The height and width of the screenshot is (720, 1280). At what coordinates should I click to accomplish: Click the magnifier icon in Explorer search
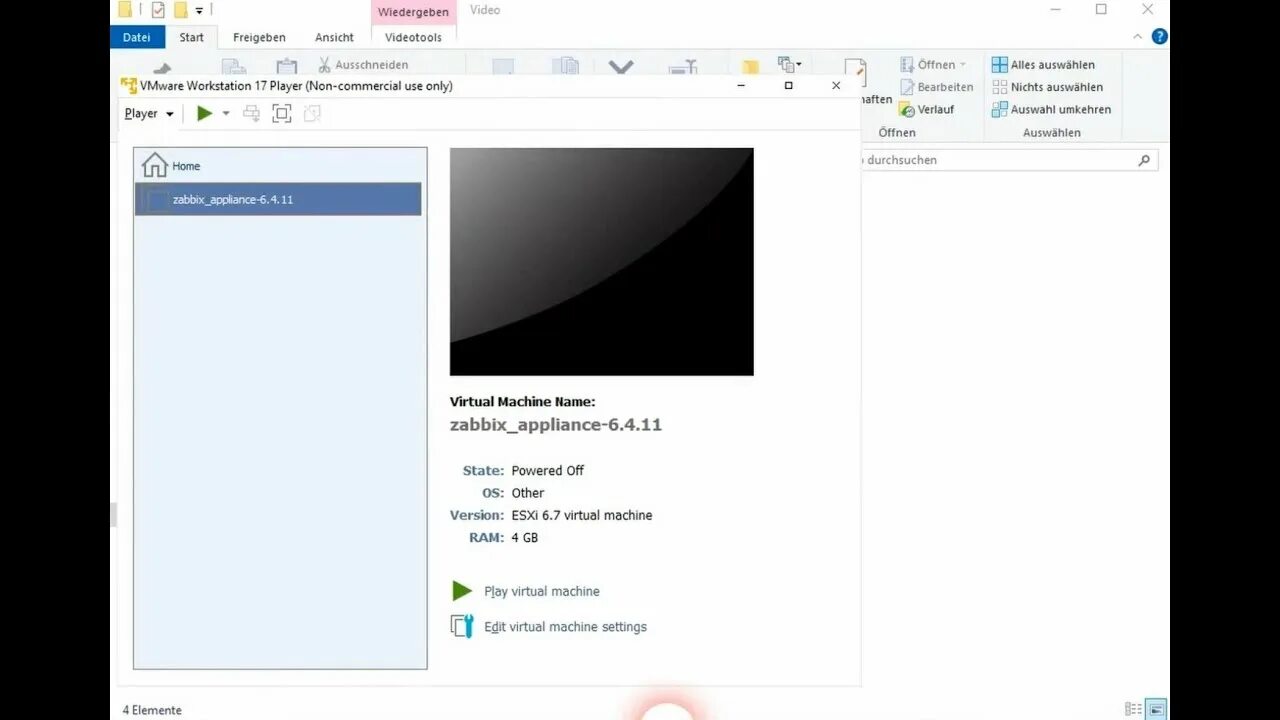(x=1144, y=160)
